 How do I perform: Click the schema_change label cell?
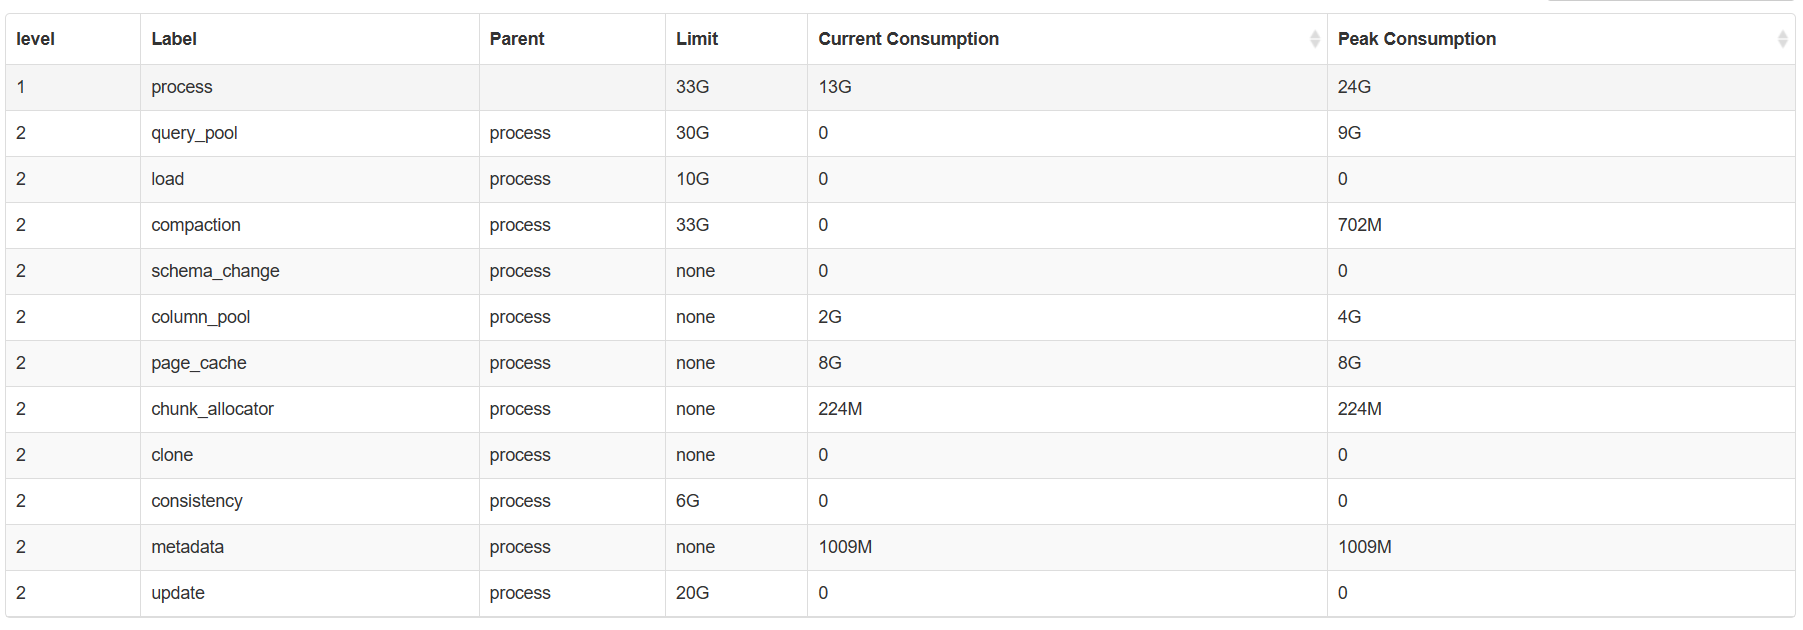click(x=215, y=271)
